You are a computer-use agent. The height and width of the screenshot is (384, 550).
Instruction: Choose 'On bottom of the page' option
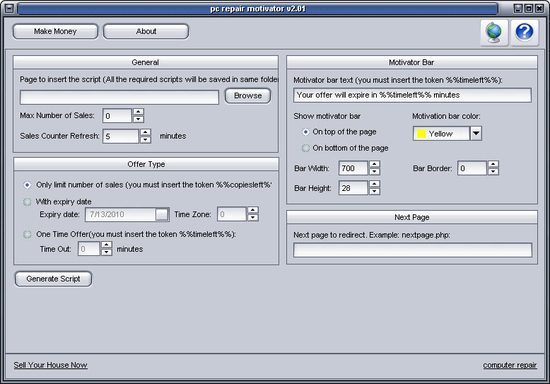click(306, 148)
